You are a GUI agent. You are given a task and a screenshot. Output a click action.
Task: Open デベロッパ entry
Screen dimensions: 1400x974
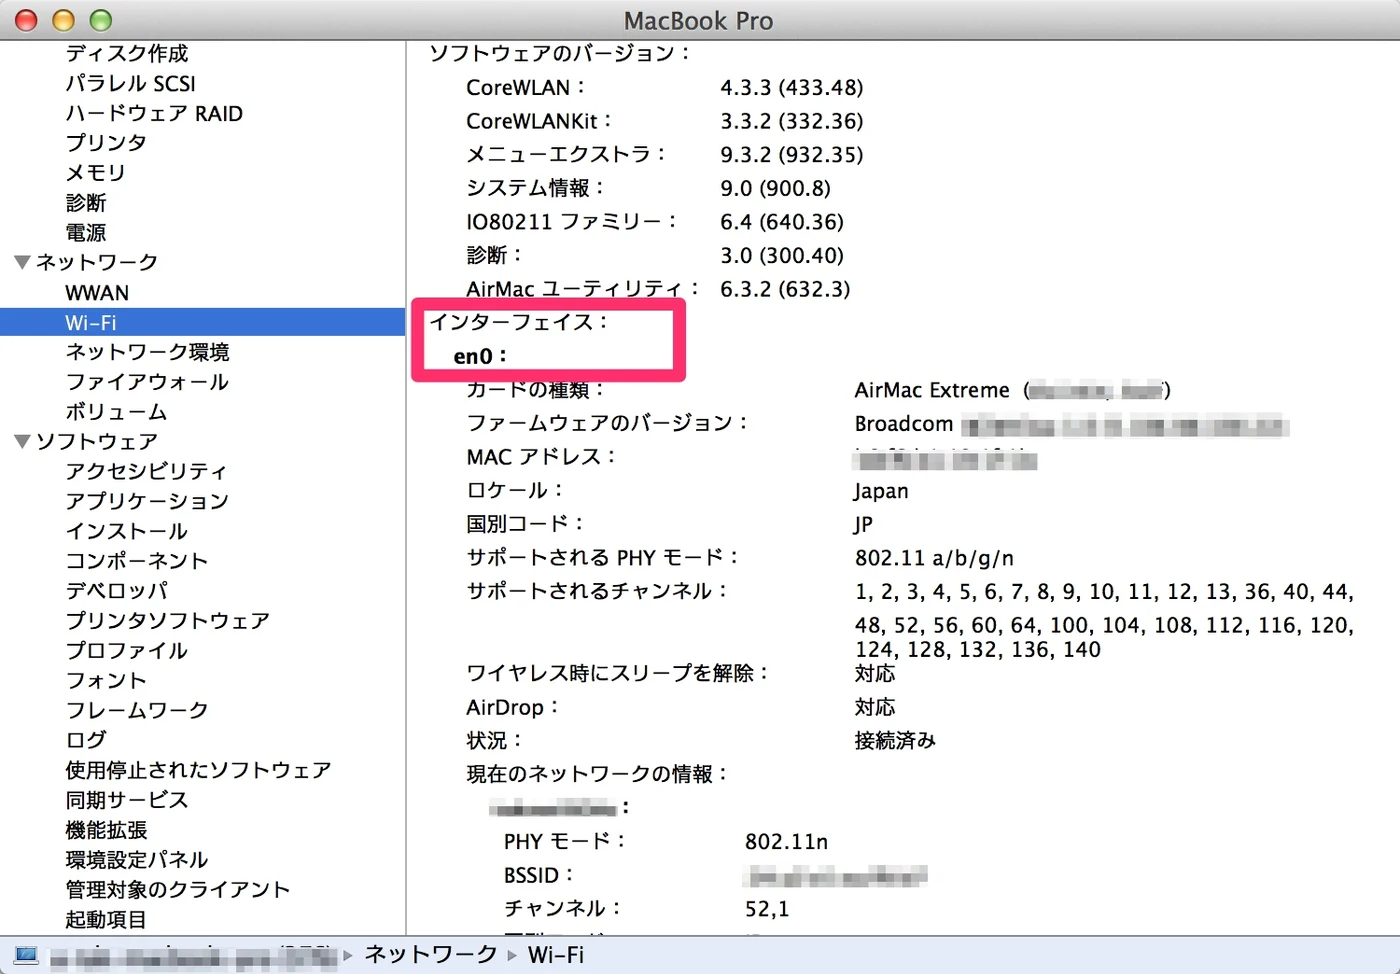[x=117, y=591]
